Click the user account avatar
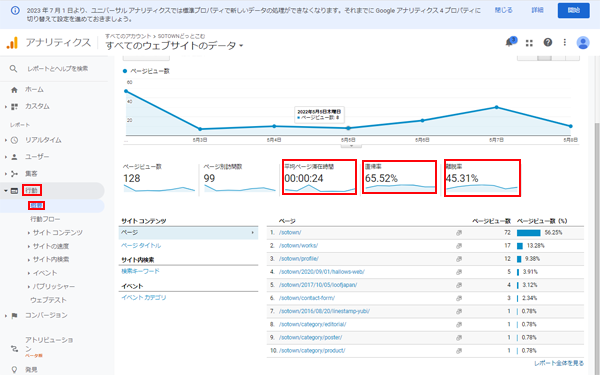The height and width of the screenshot is (375, 600). coord(583,42)
